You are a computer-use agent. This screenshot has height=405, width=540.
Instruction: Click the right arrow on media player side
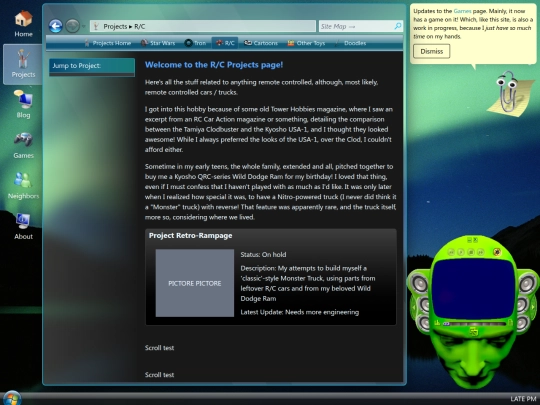pos(533,307)
